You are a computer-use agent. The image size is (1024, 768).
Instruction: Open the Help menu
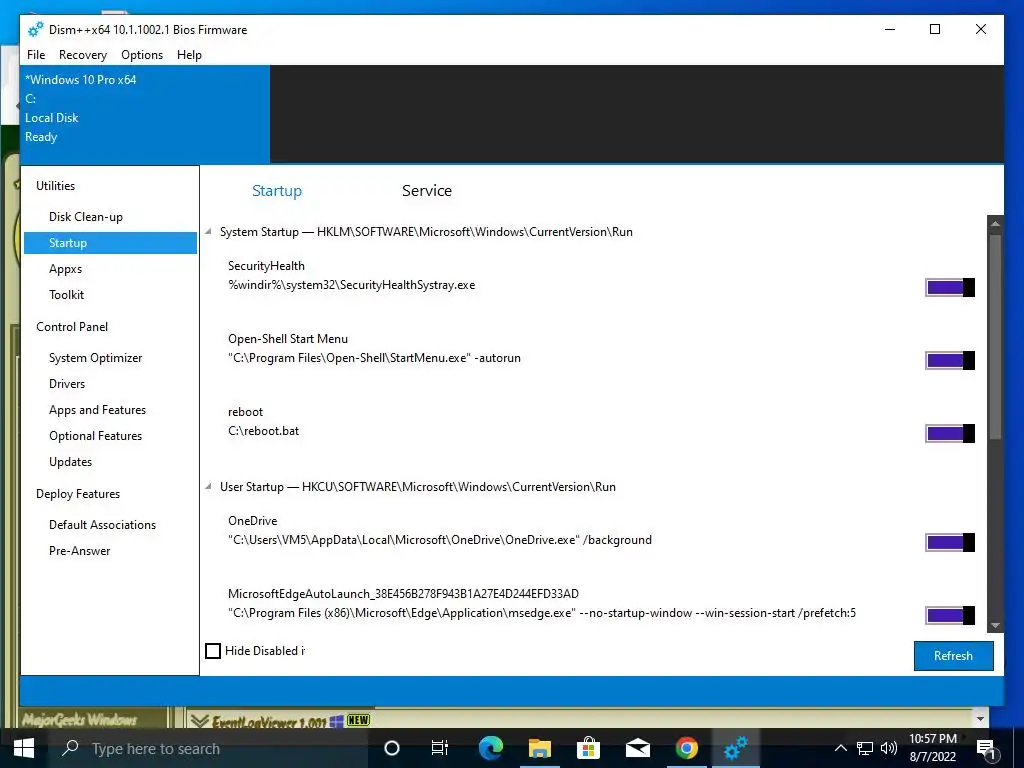coord(189,55)
